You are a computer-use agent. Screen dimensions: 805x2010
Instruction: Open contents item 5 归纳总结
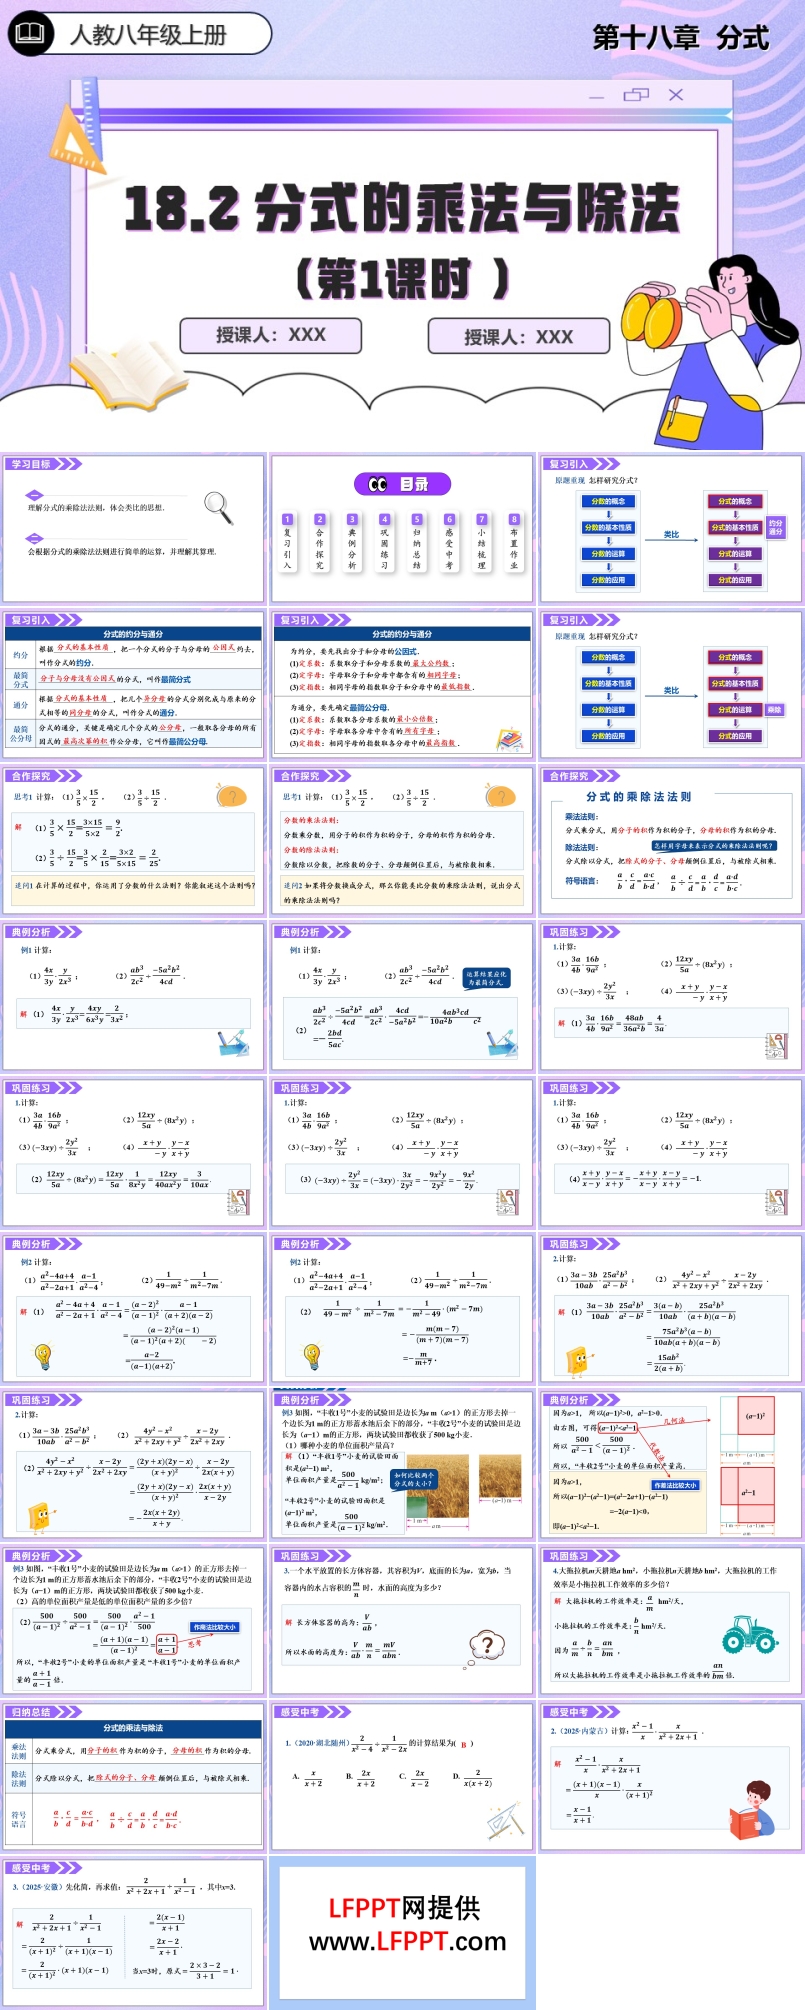click(417, 542)
